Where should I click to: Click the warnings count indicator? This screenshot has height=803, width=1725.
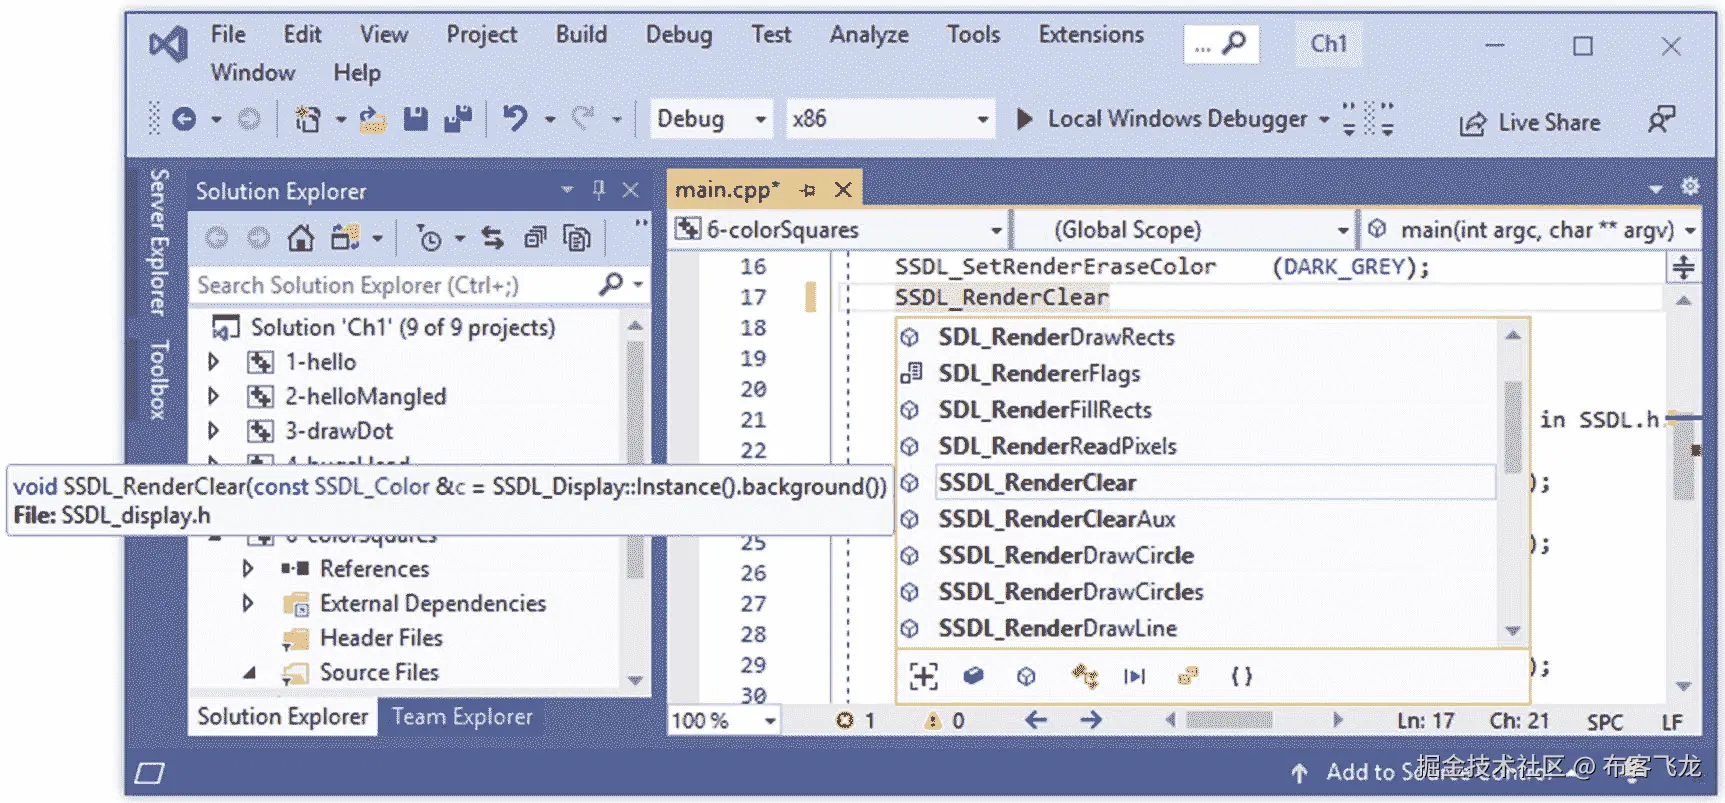click(x=945, y=721)
